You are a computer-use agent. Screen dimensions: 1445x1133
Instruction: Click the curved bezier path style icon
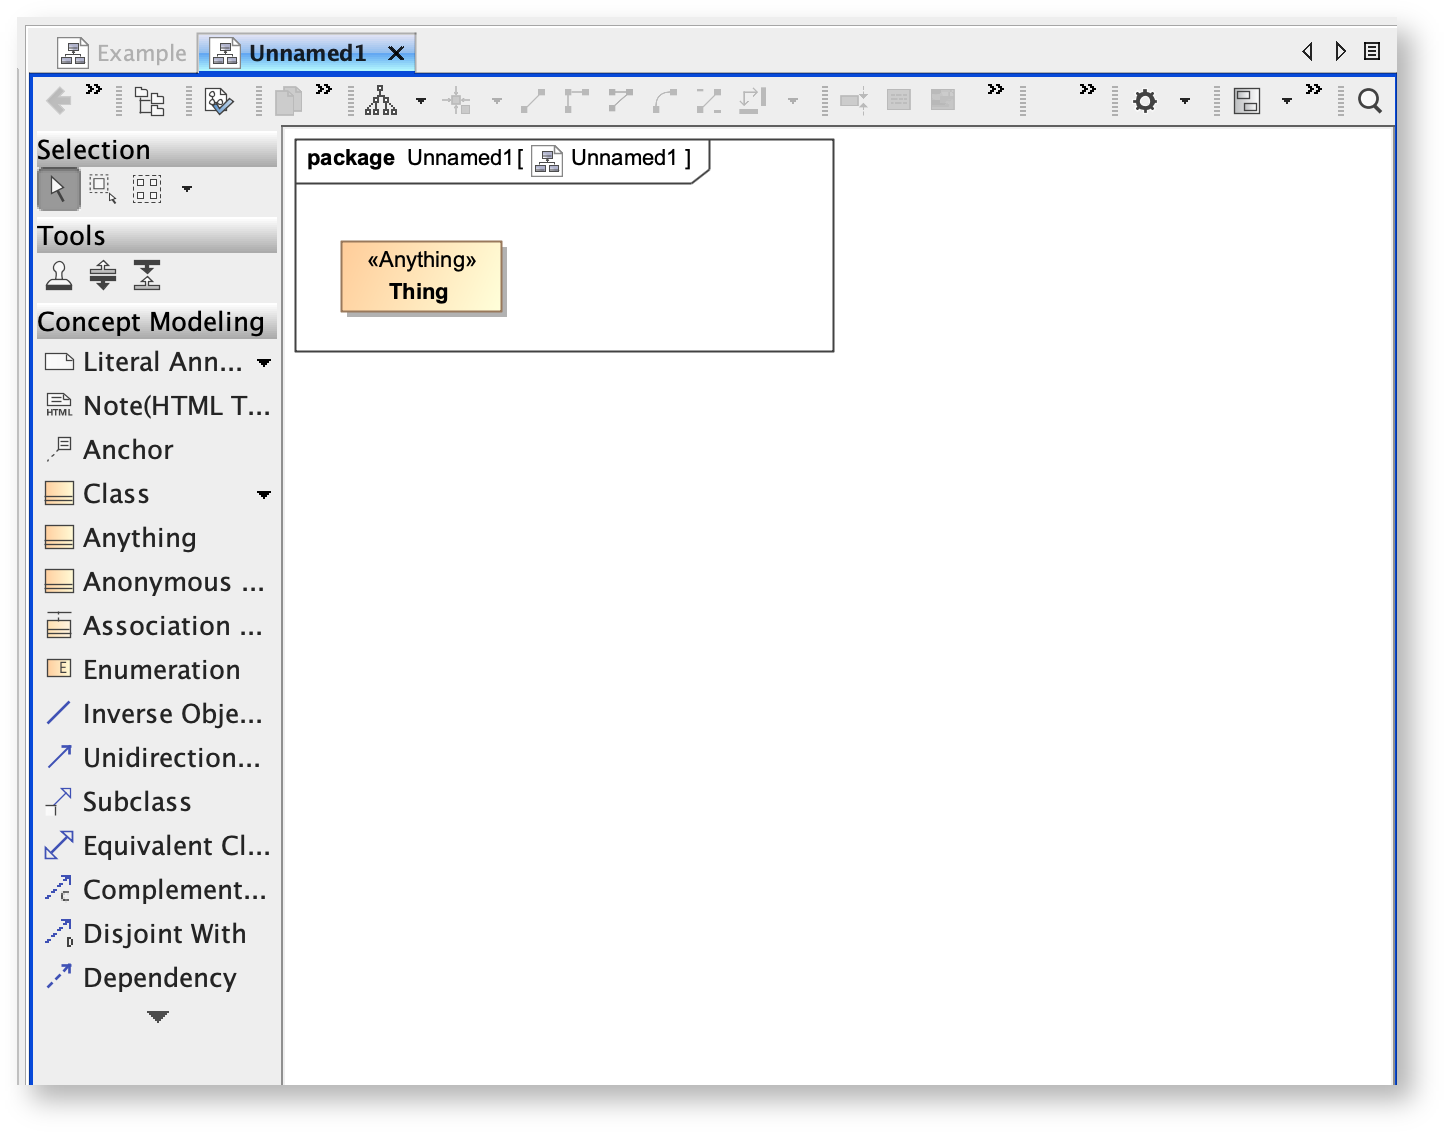tap(665, 101)
